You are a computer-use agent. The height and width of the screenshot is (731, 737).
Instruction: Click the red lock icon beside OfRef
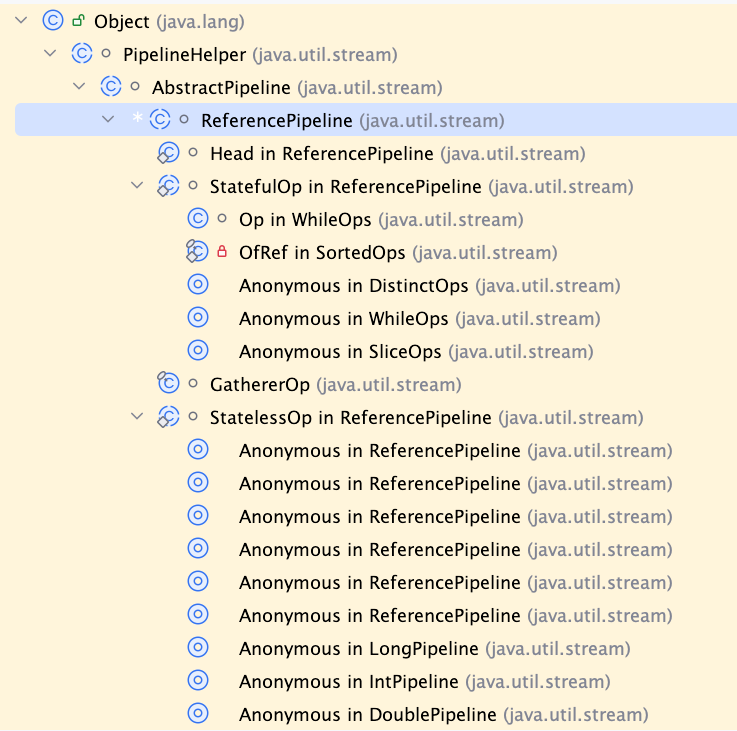coord(222,252)
